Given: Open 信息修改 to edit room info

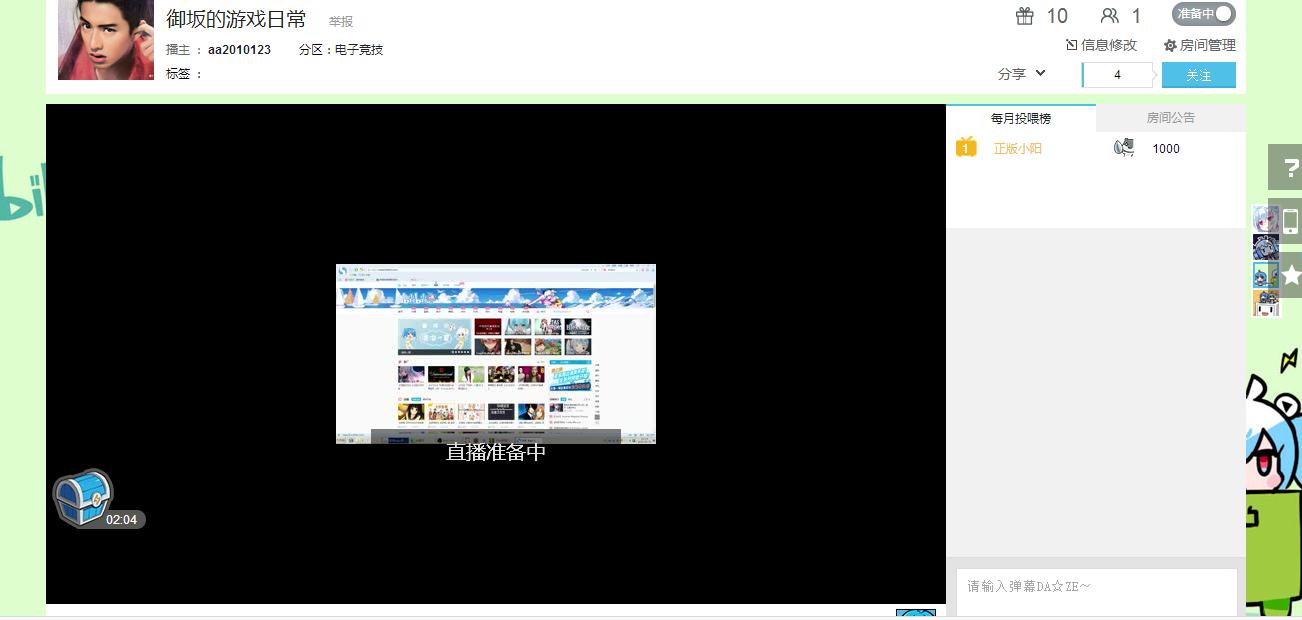Looking at the screenshot, I should click(x=1102, y=45).
